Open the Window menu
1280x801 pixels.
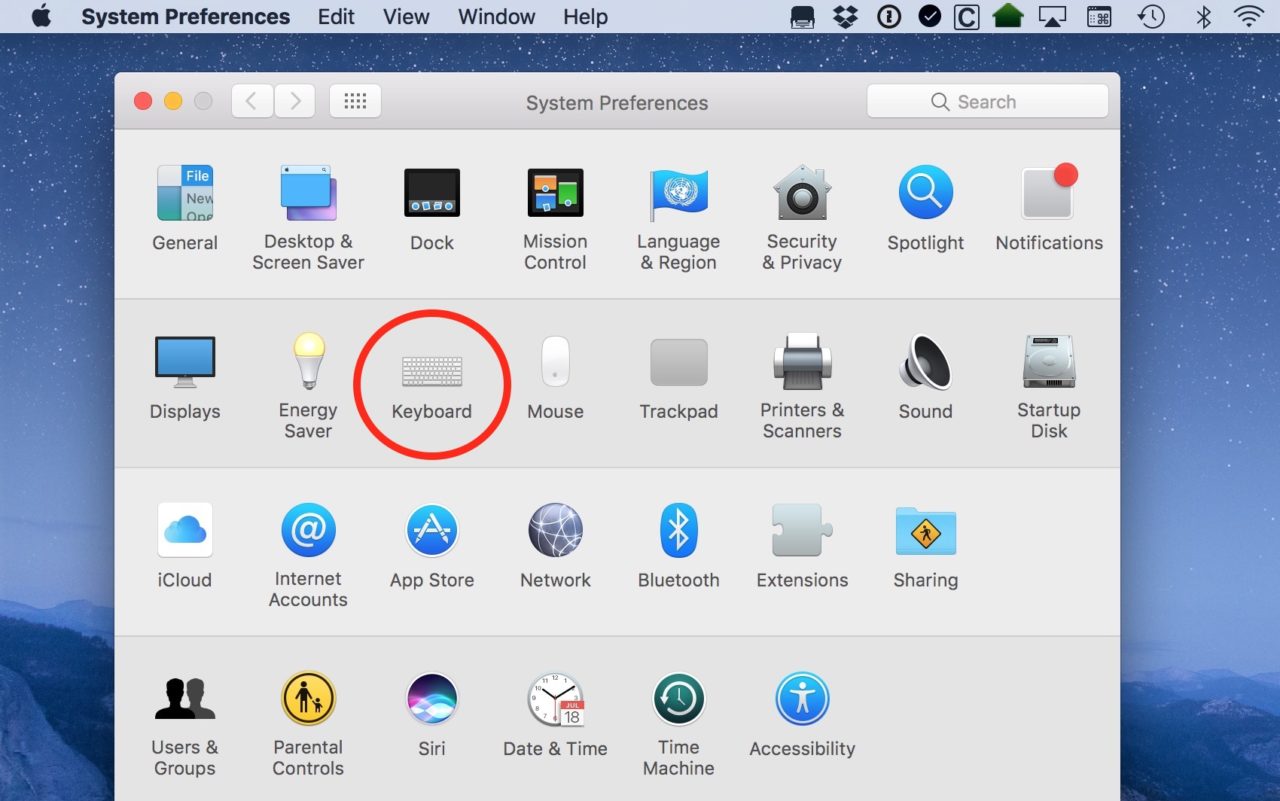click(x=497, y=17)
